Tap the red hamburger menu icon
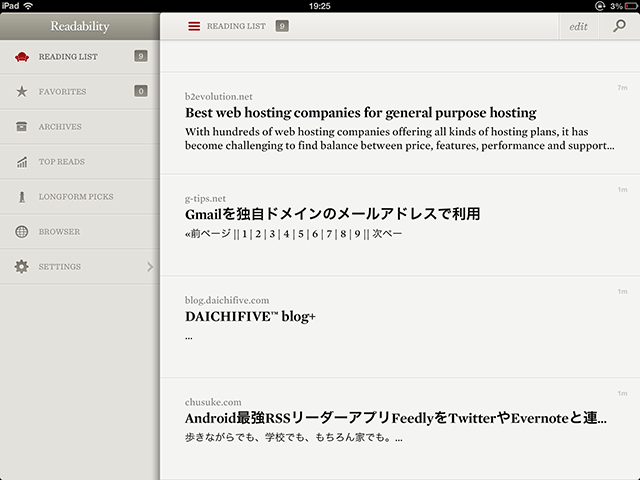This screenshot has height=480, width=640. point(194,26)
